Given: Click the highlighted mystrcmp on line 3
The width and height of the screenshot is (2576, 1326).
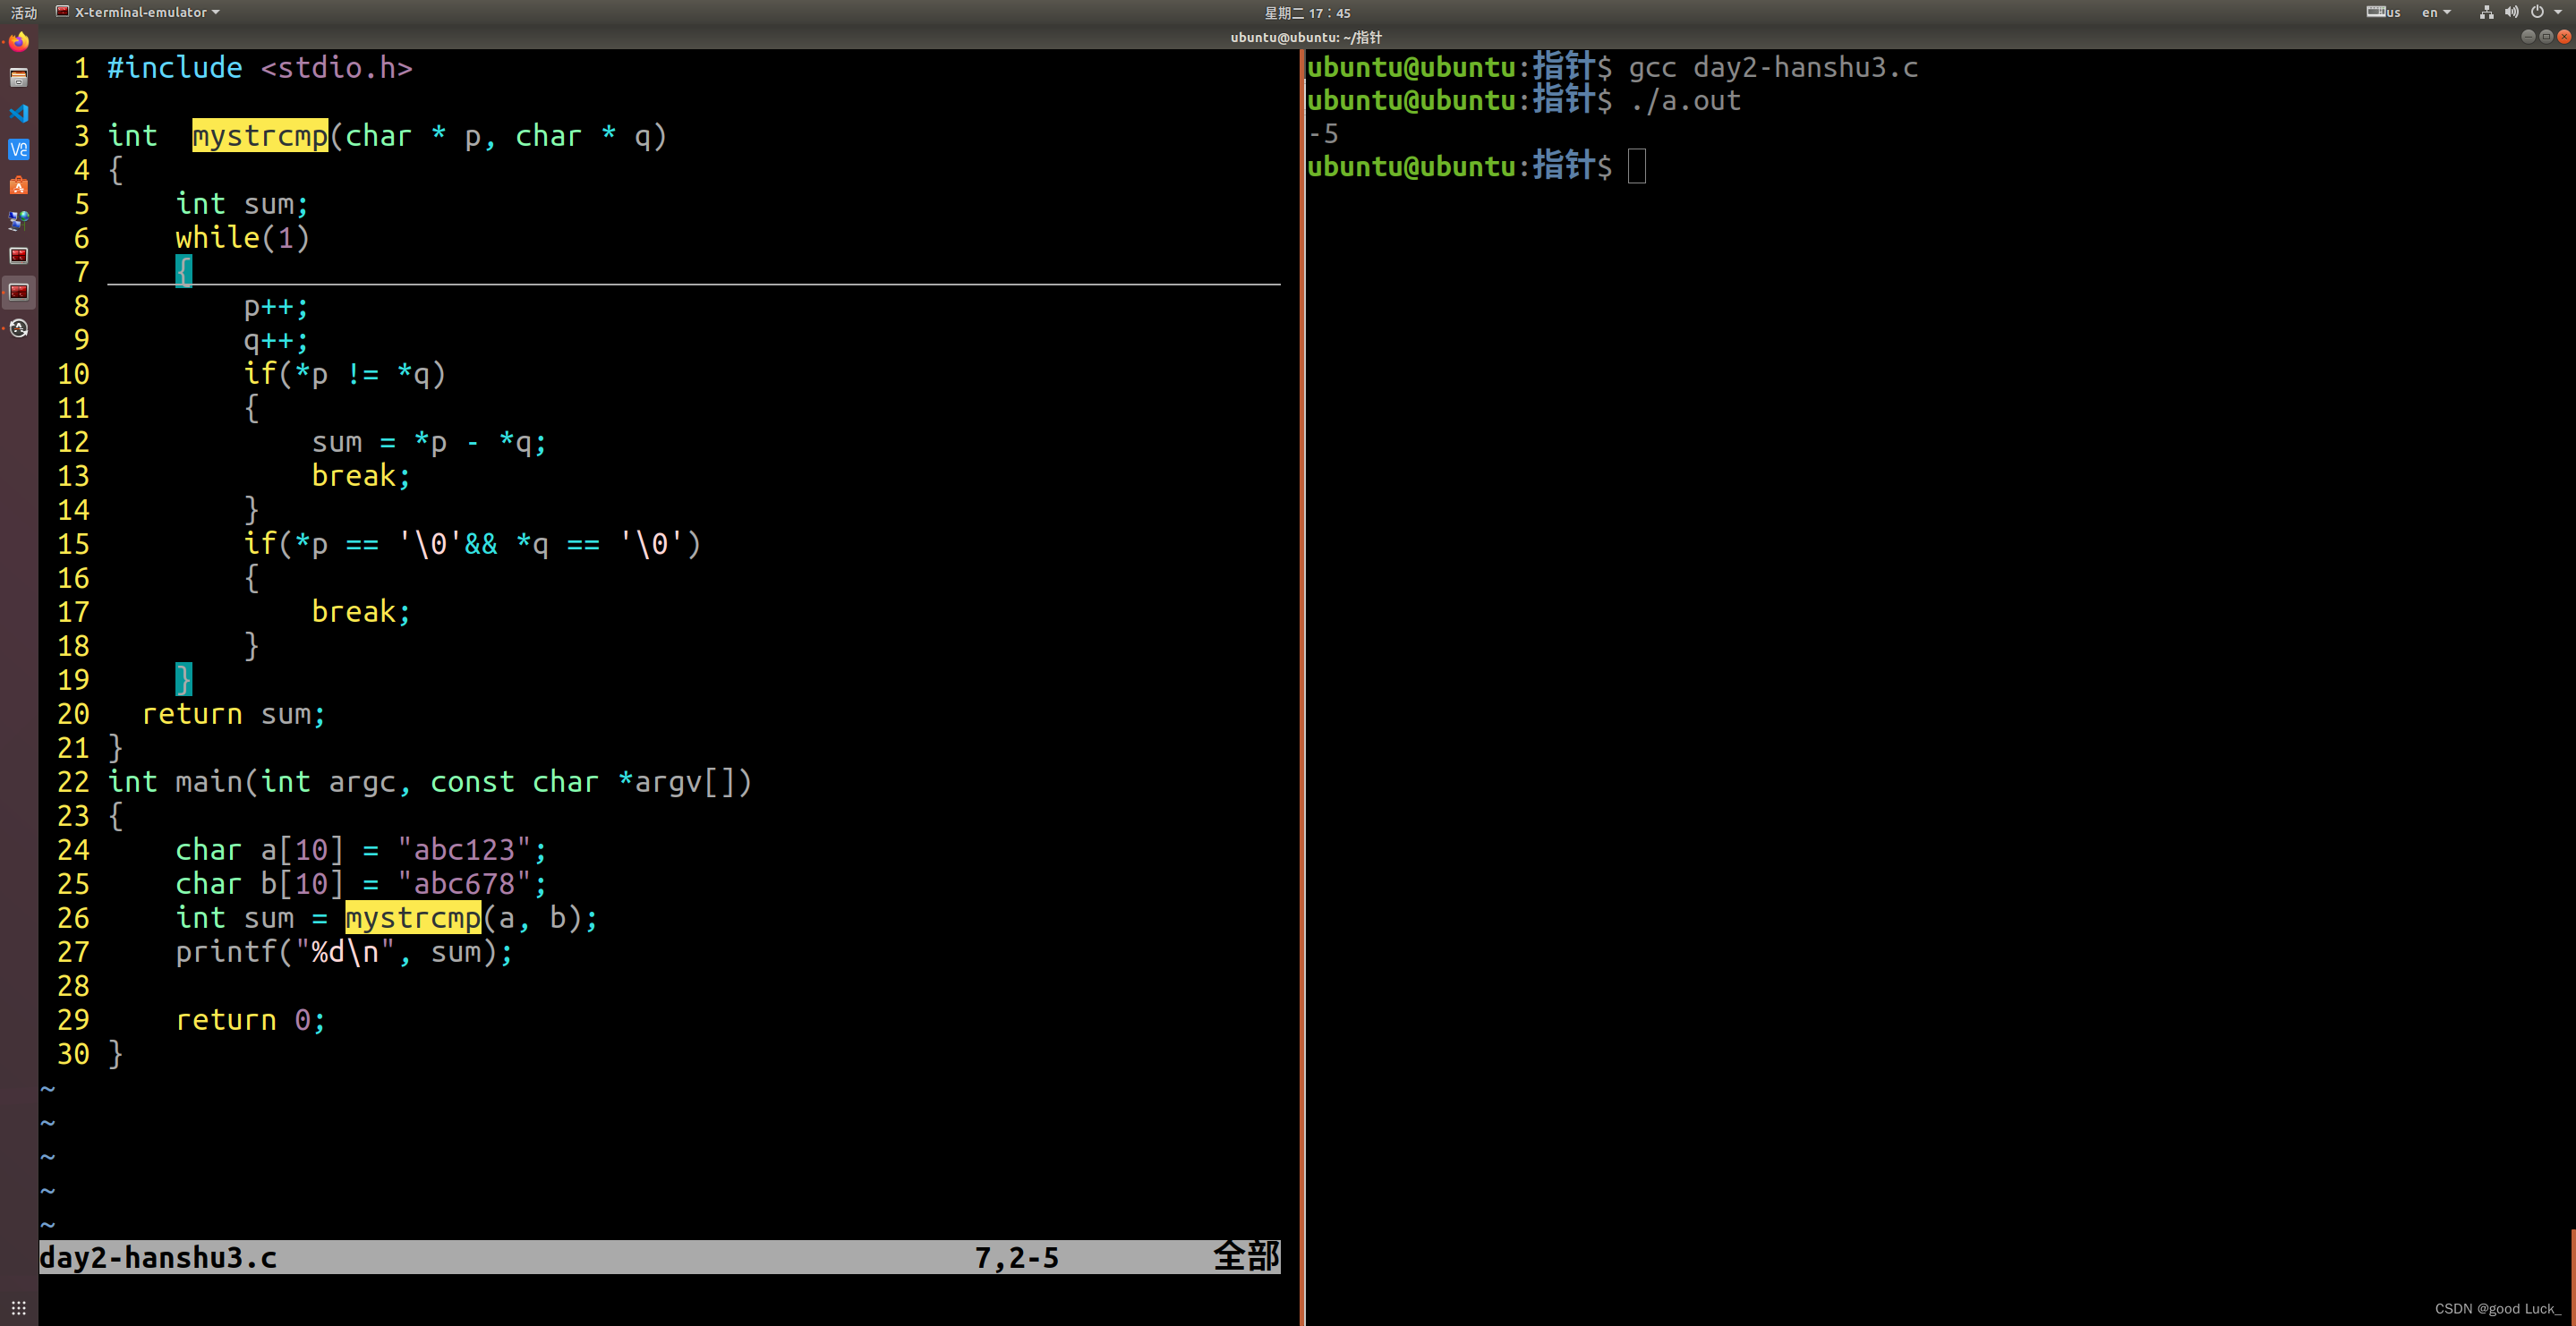Looking at the screenshot, I should coord(259,135).
